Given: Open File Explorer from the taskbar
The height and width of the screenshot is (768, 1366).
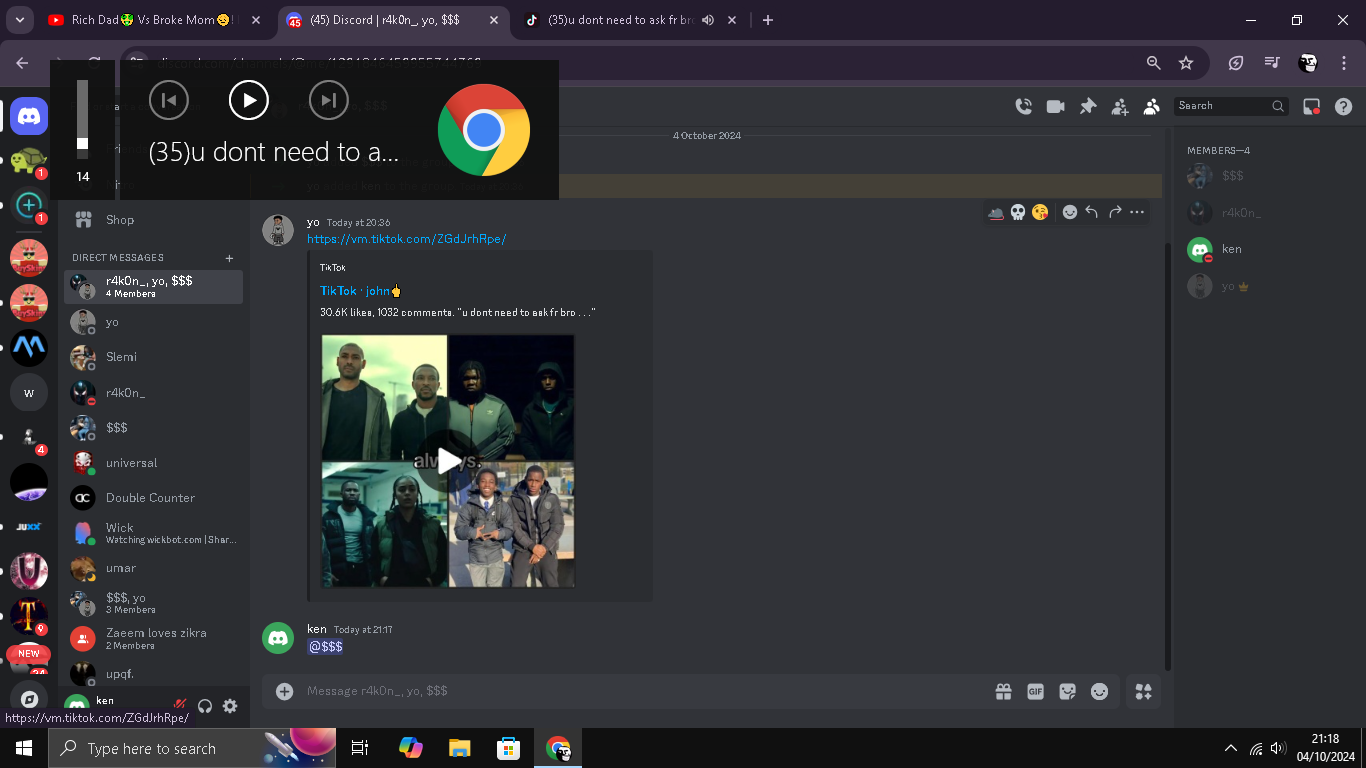Looking at the screenshot, I should (459, 748).
